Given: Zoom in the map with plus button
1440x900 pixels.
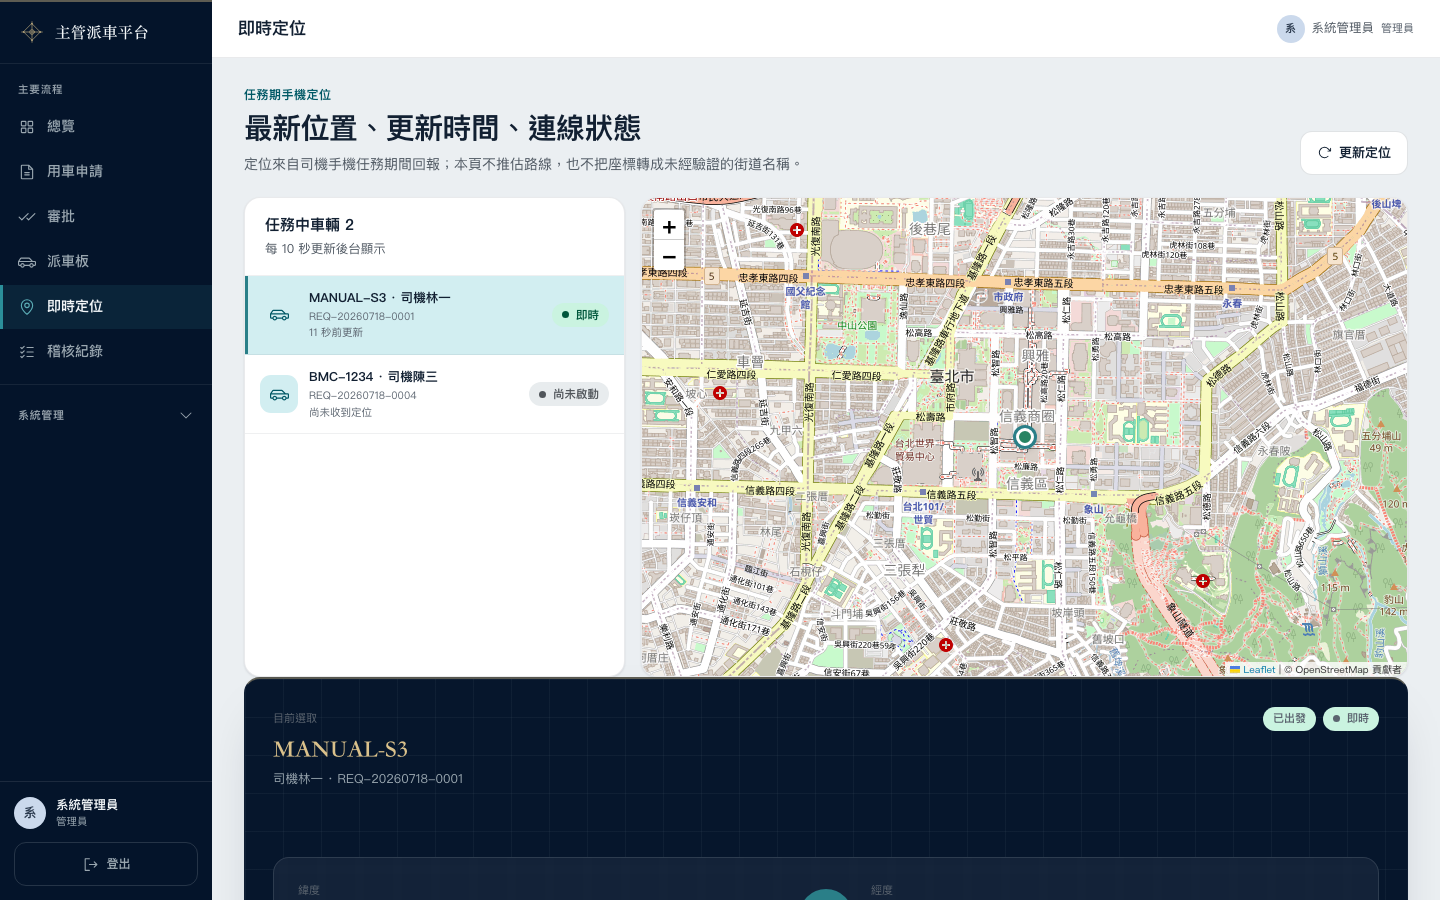Looking at the screenshot, I should 669,227.
